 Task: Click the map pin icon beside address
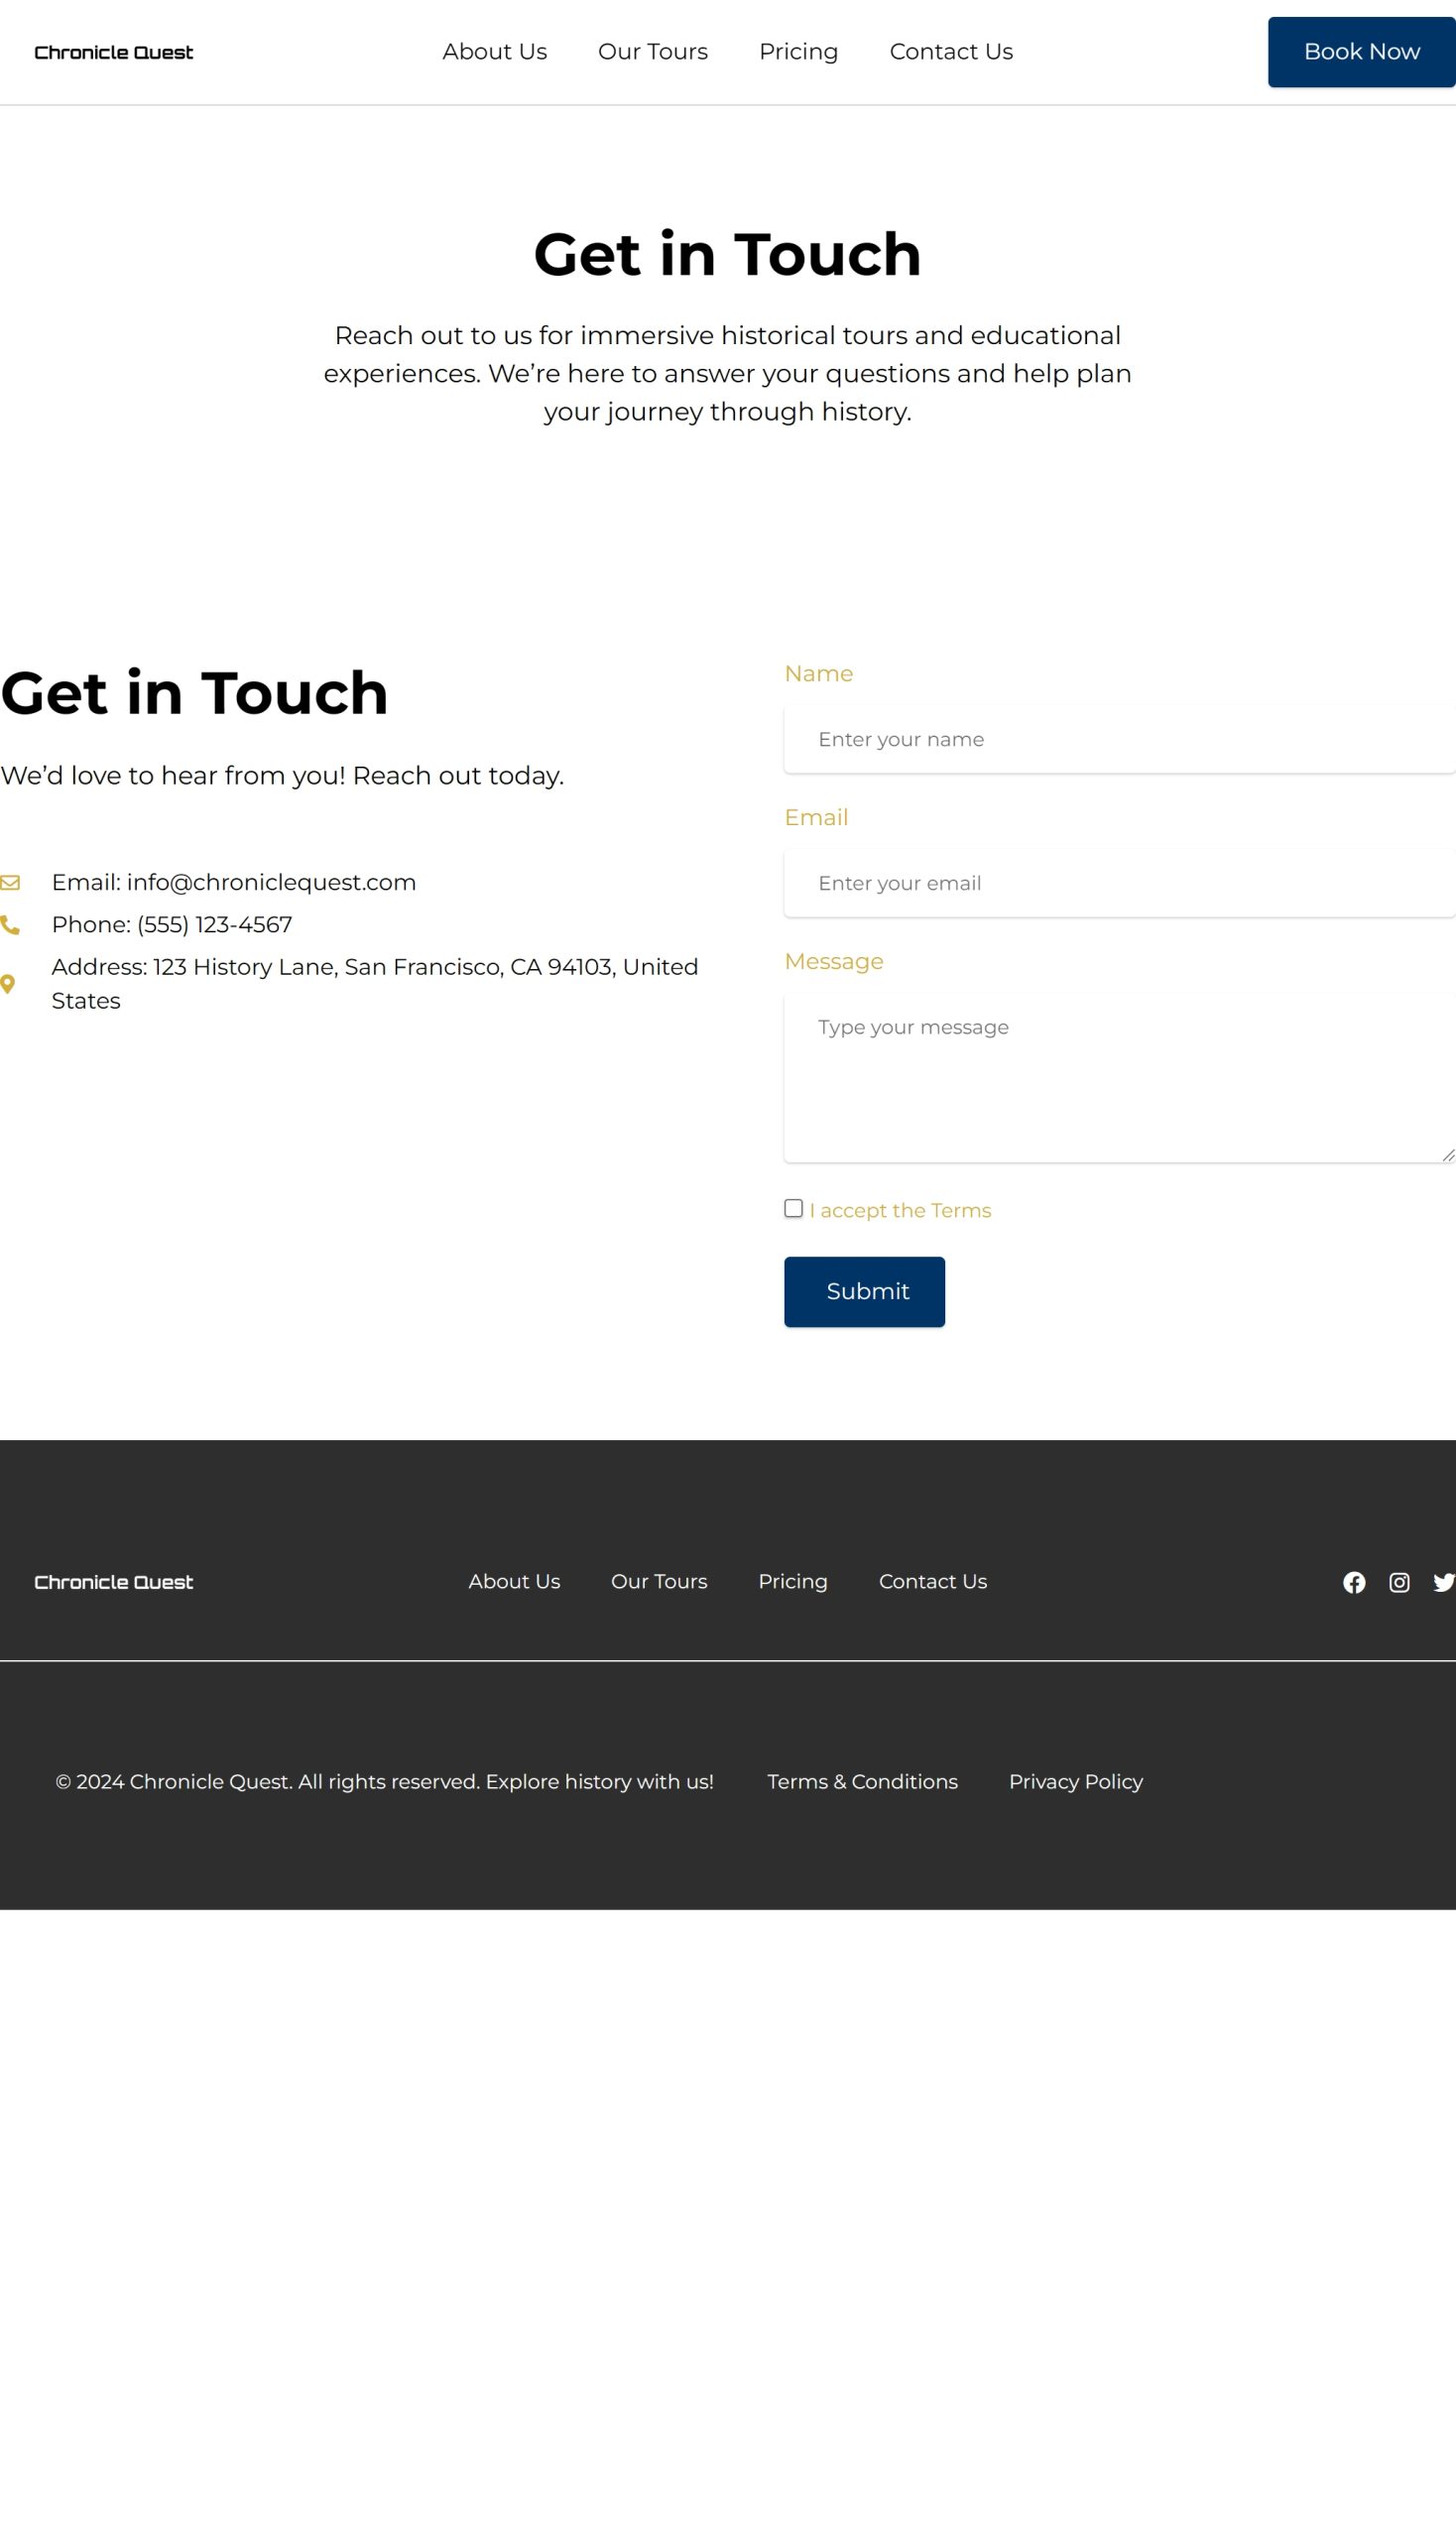point(8,984)
